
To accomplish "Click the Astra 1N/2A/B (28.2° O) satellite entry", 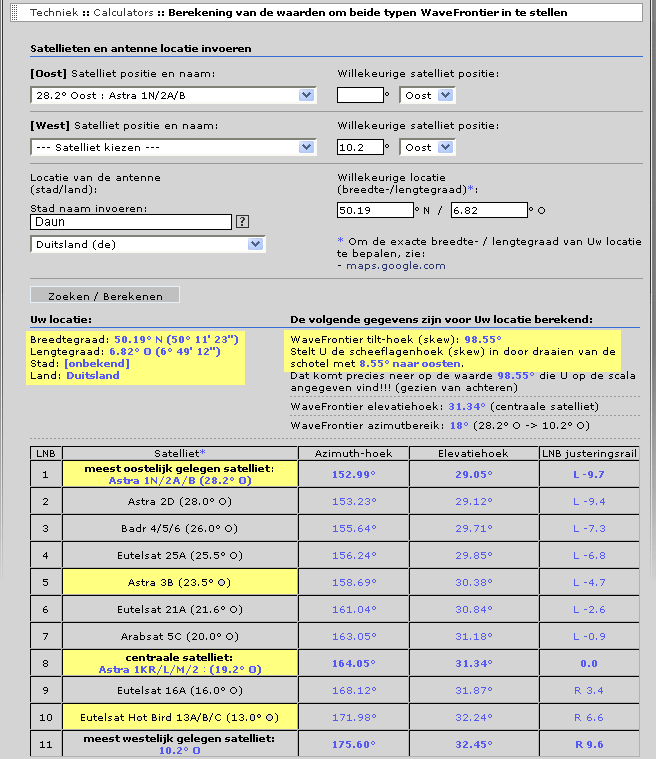I will (180, 481).
